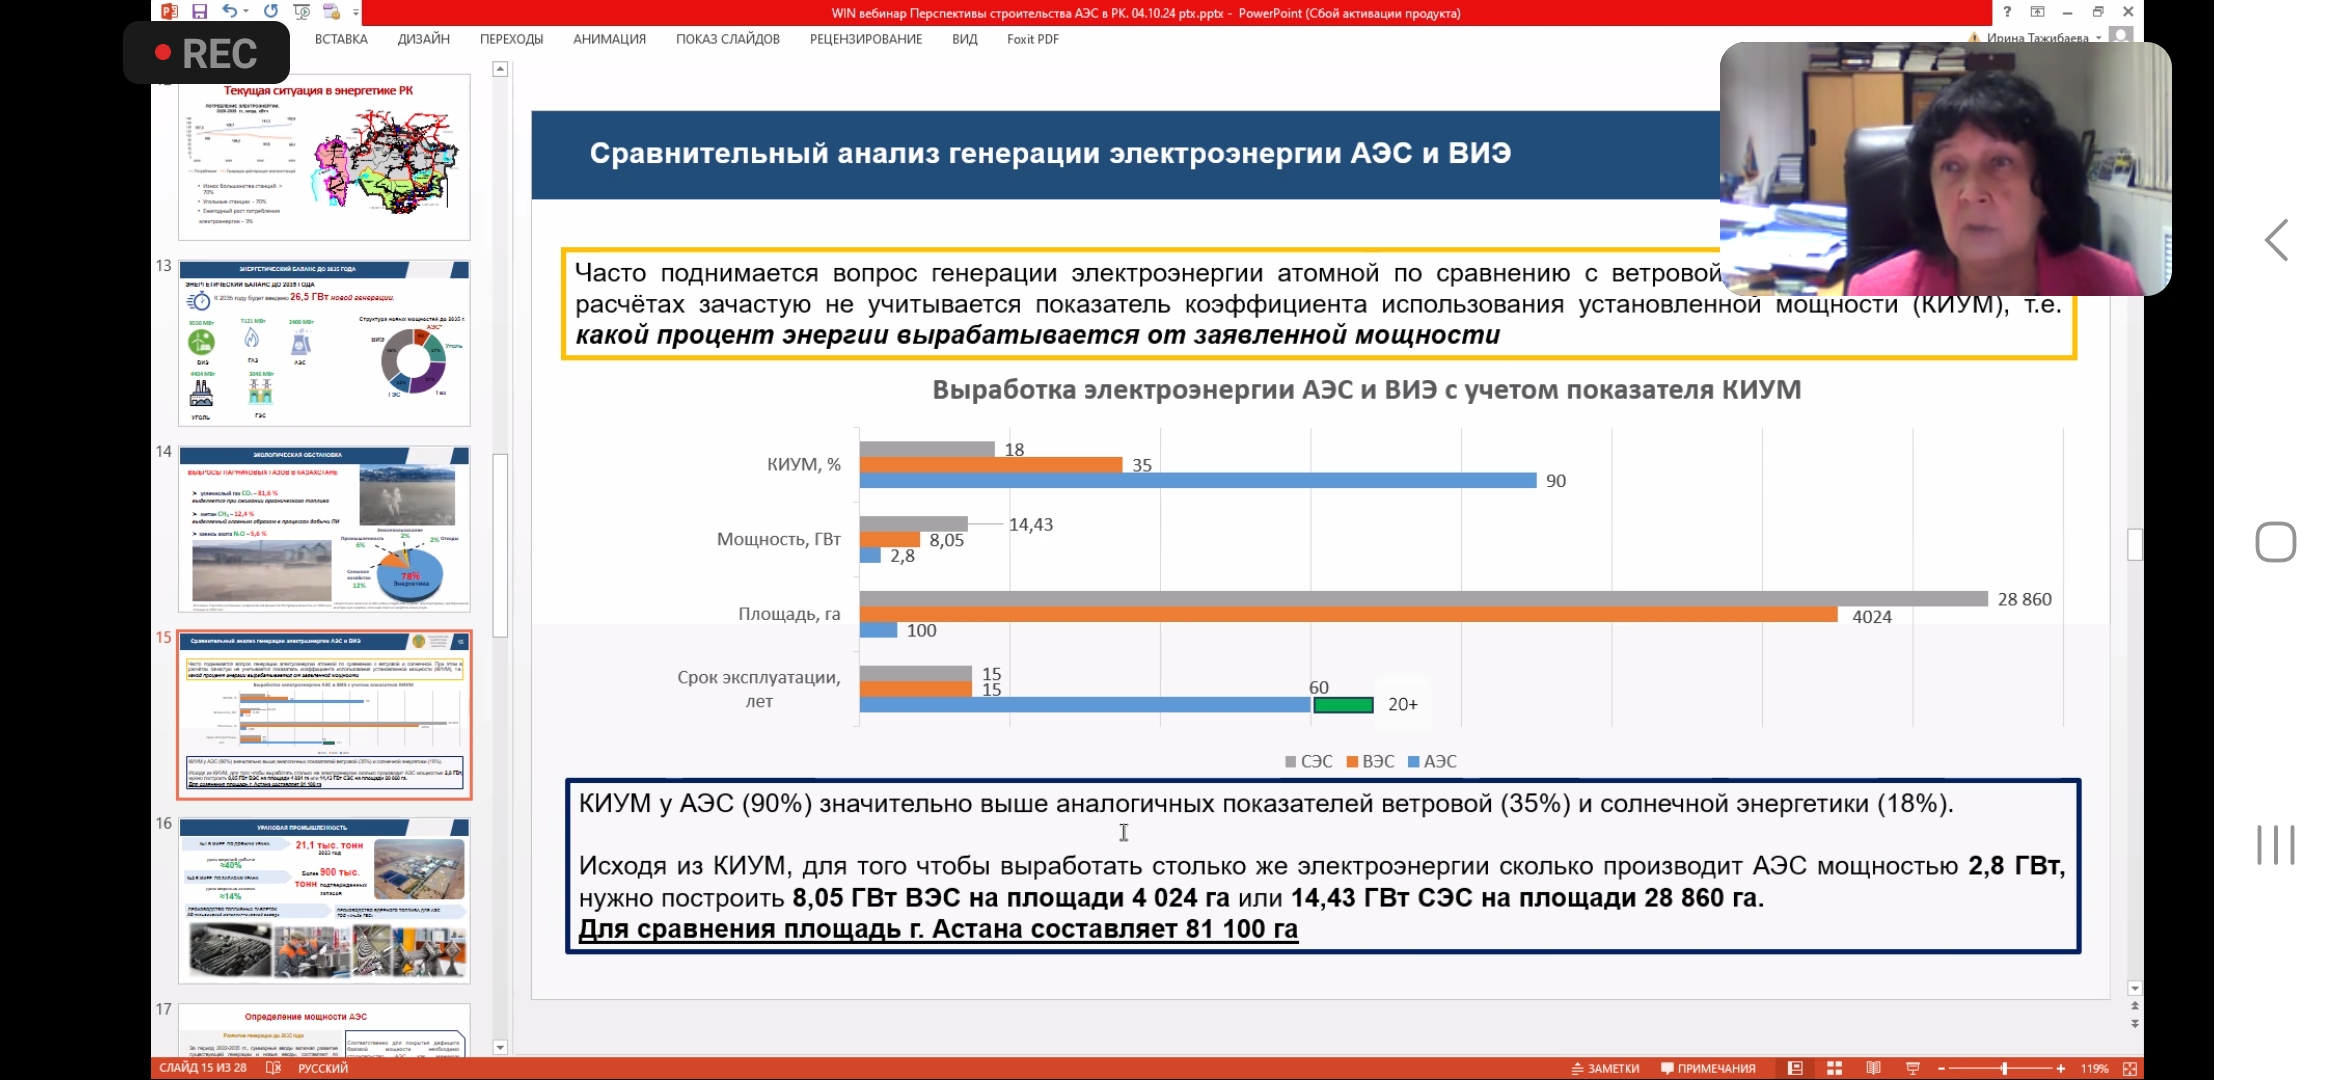Select slide 15 thumbnail in panel
Image resolution: width=2340 pixels, height=1080 pixels.
324,714
